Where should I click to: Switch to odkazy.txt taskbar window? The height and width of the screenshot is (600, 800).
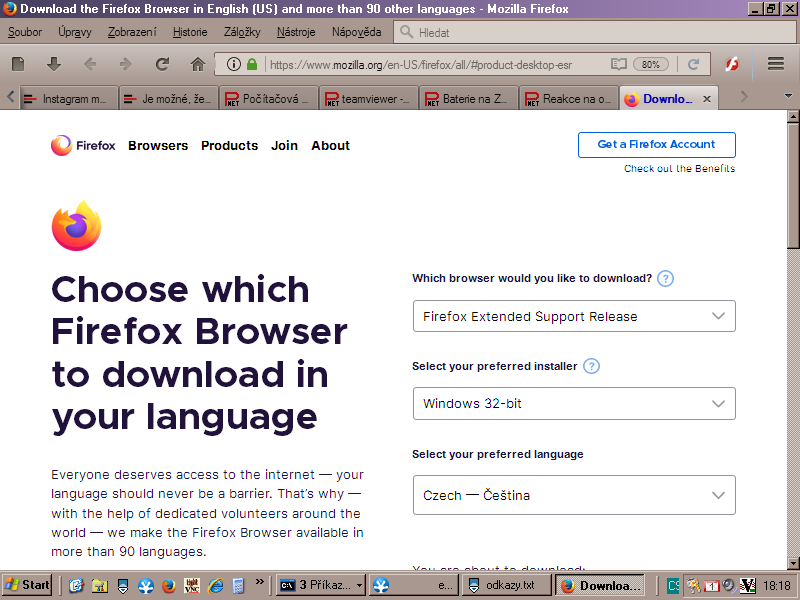click(507, 585)
